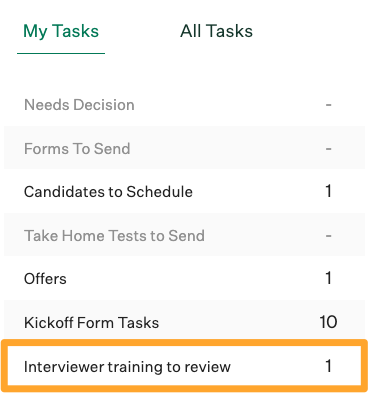This screenshot has height=397, width=368.
Task: Click the count 10 for Kickoff Form Tasks
Action: point(328,322)
